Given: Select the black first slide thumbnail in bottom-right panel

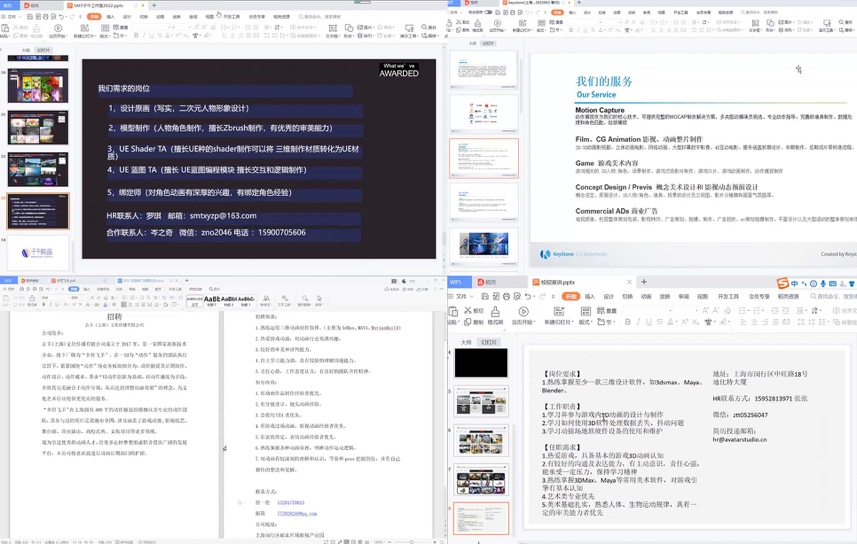Looking at the screenshot, I should point(481,363).
